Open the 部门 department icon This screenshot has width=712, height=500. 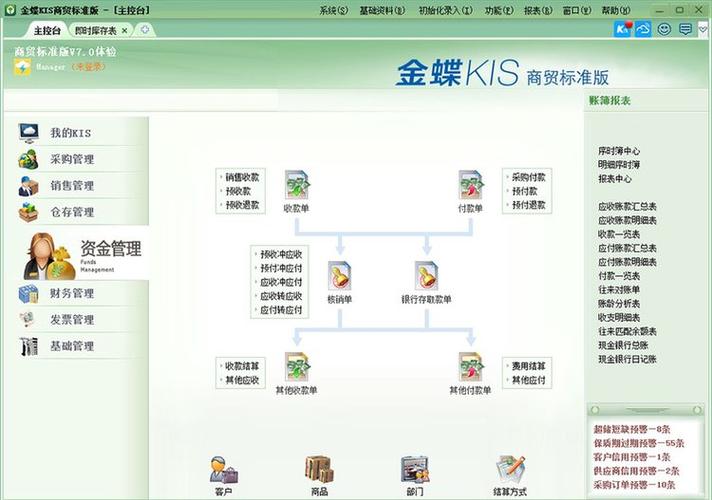pos(415,470)
